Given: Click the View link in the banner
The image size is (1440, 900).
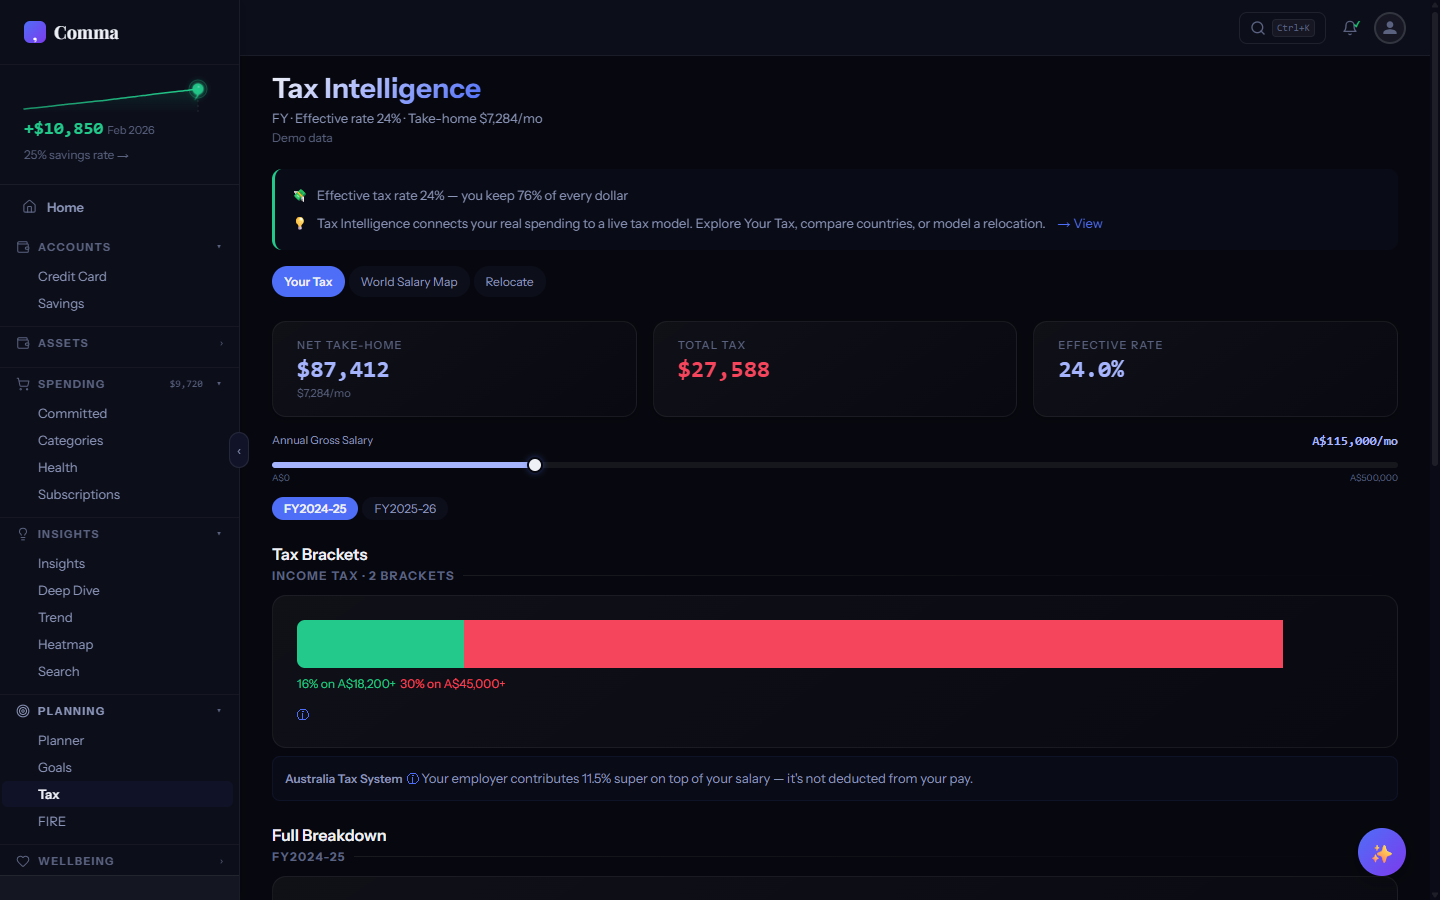Looking at the screenshot, I should (x=1079, y=223).
